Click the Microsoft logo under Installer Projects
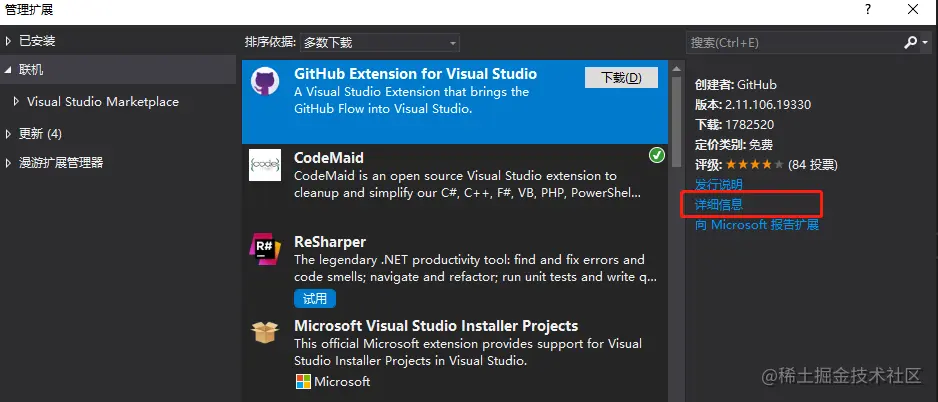This screenshot has height=402, width=938. (303, 381)
